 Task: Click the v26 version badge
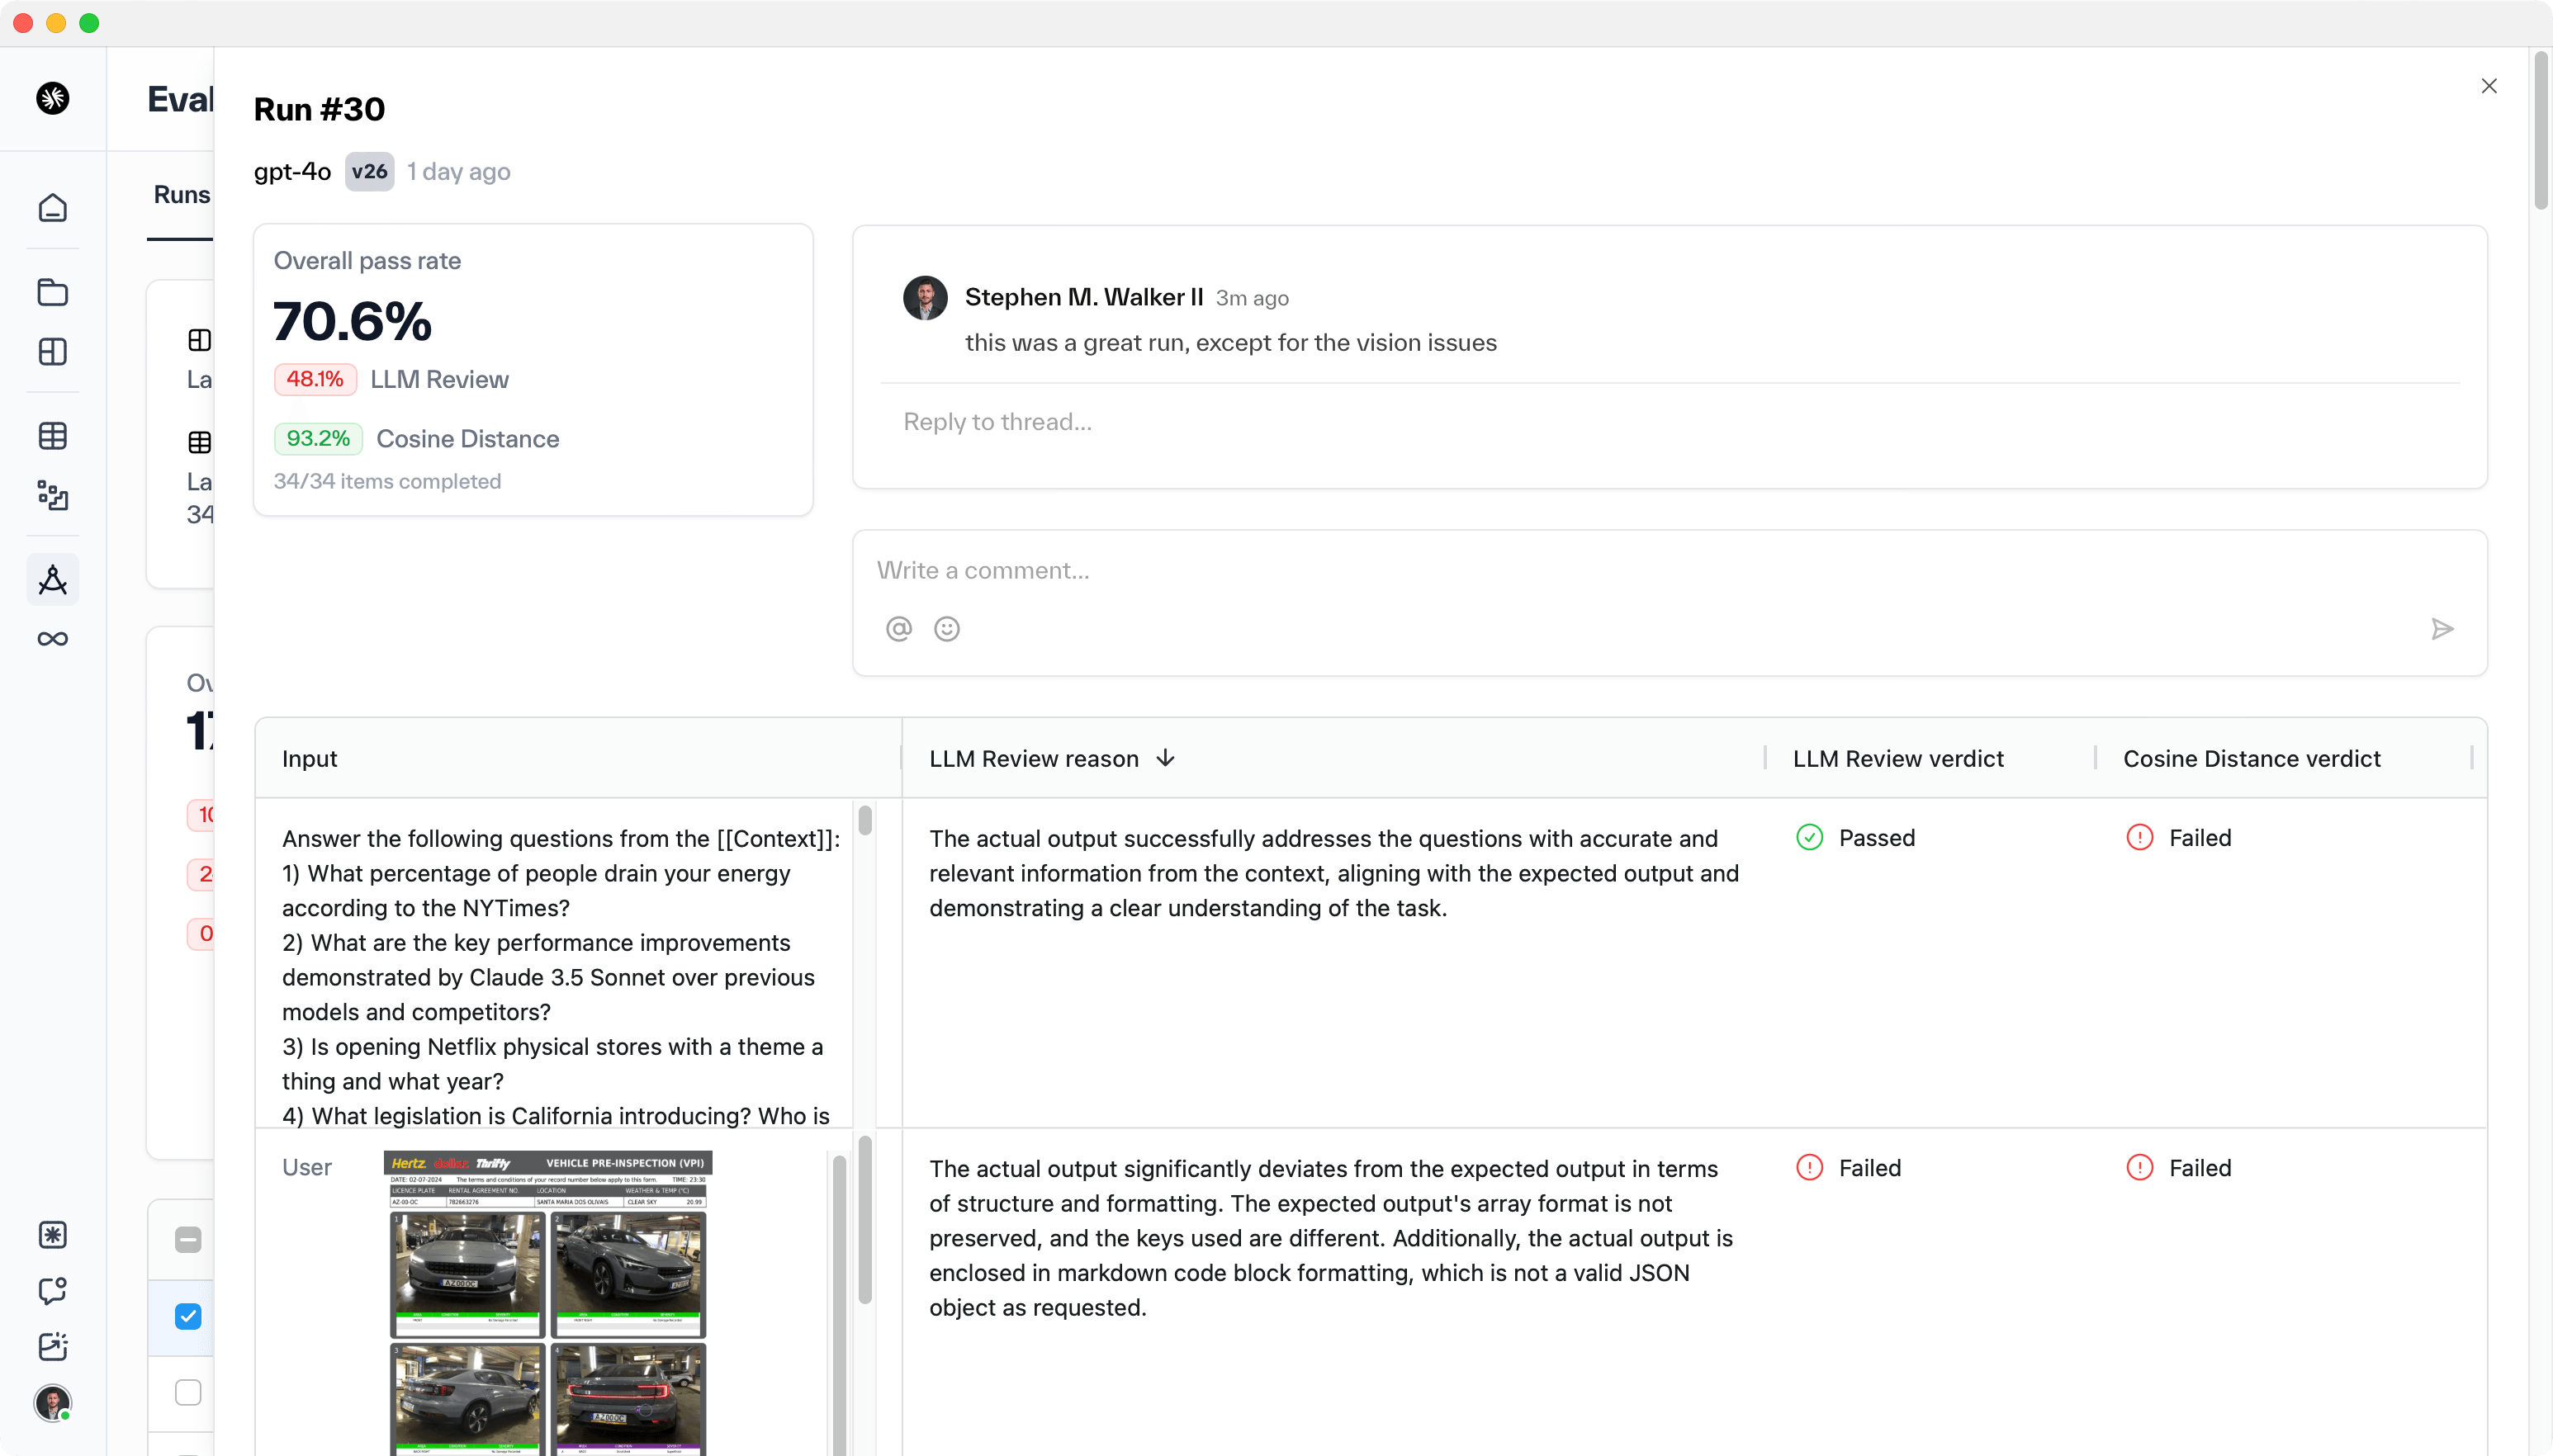pyautogui.click(x=369, y=172)
